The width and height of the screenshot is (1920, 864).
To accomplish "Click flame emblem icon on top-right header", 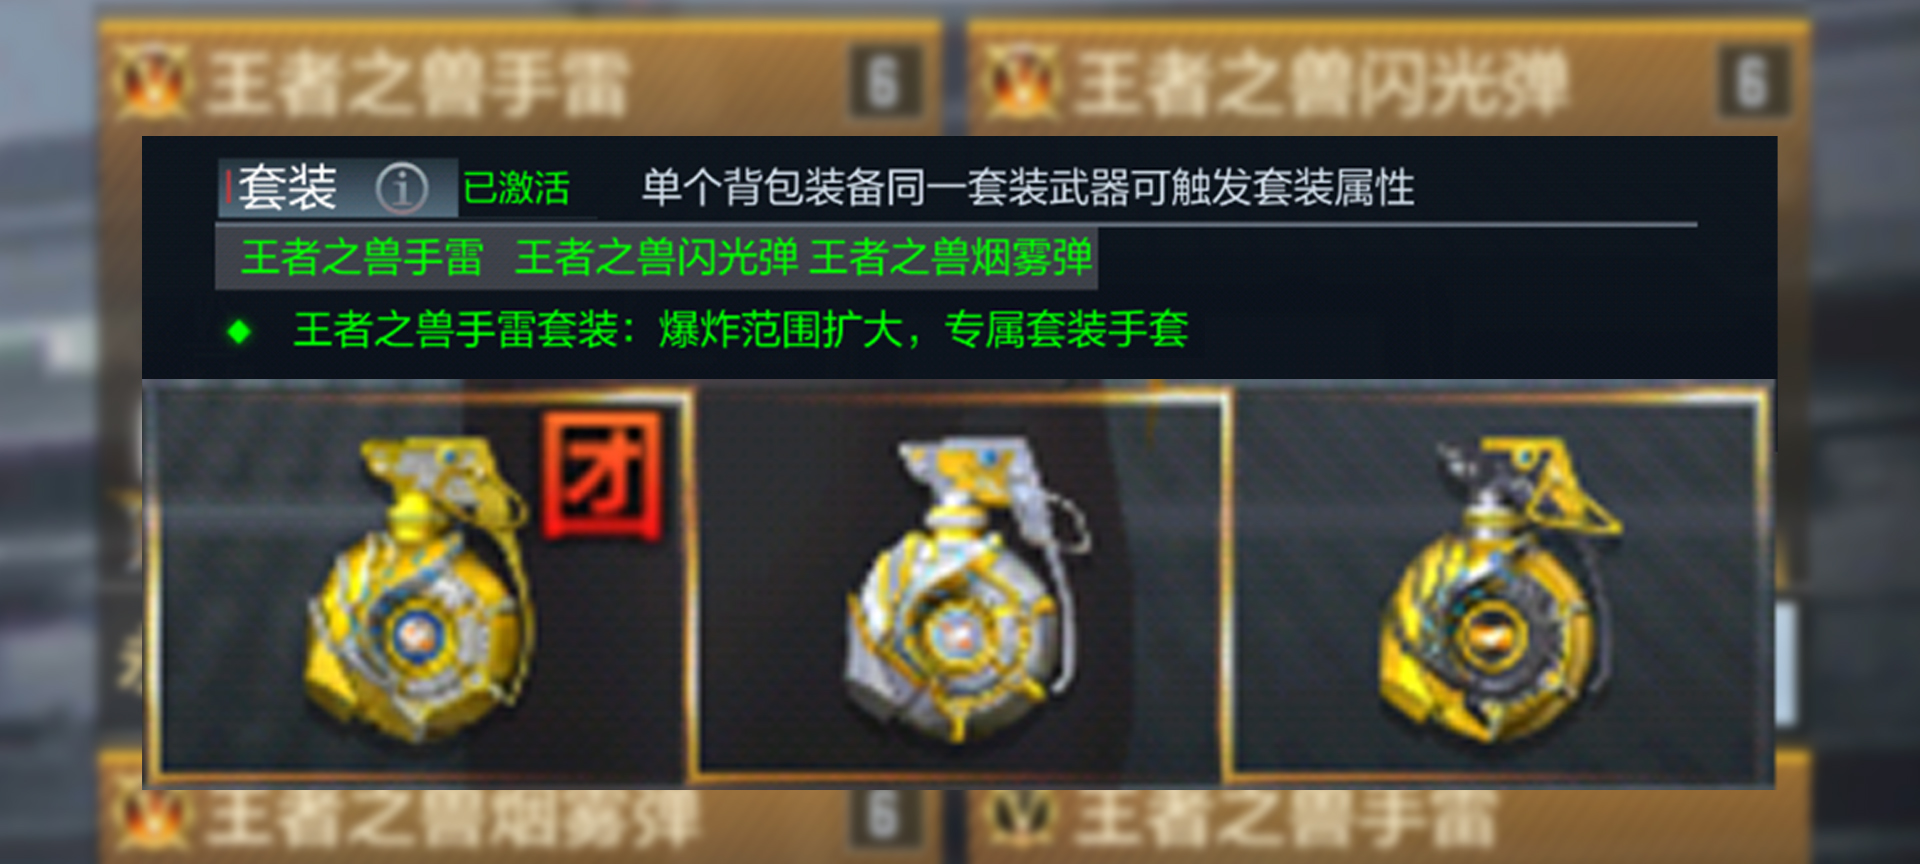I will [1021, 81].
